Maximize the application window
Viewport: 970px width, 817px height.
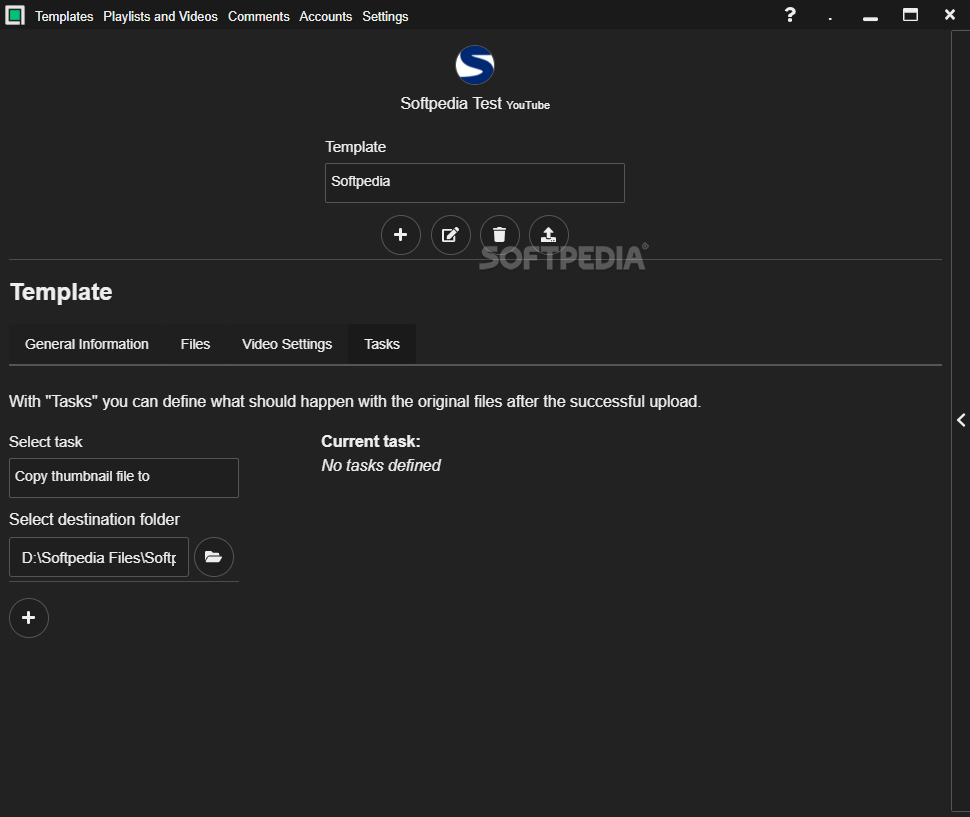point(910,15)
